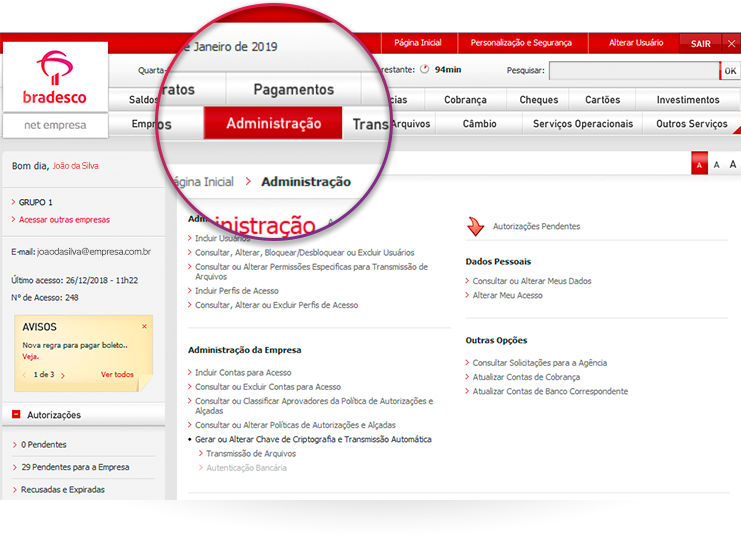Click the X button next to SAIR
The width and height of the screenshot is (741, 535).
point(732,44)
